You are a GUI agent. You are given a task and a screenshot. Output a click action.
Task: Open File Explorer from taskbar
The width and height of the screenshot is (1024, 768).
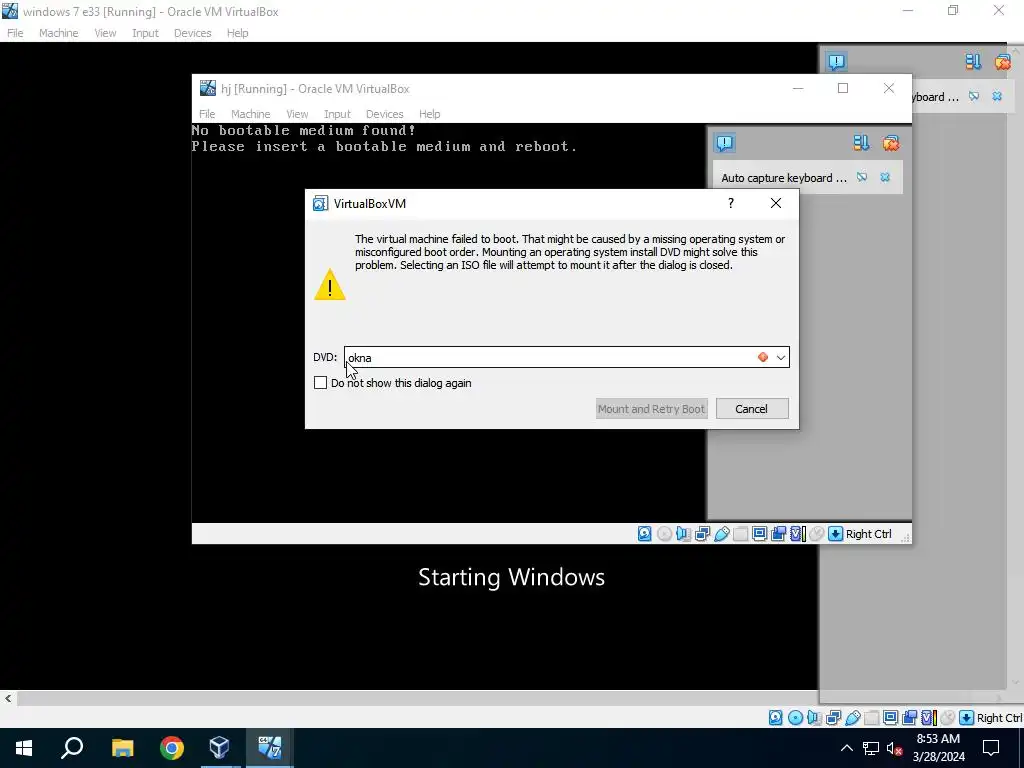122,748
